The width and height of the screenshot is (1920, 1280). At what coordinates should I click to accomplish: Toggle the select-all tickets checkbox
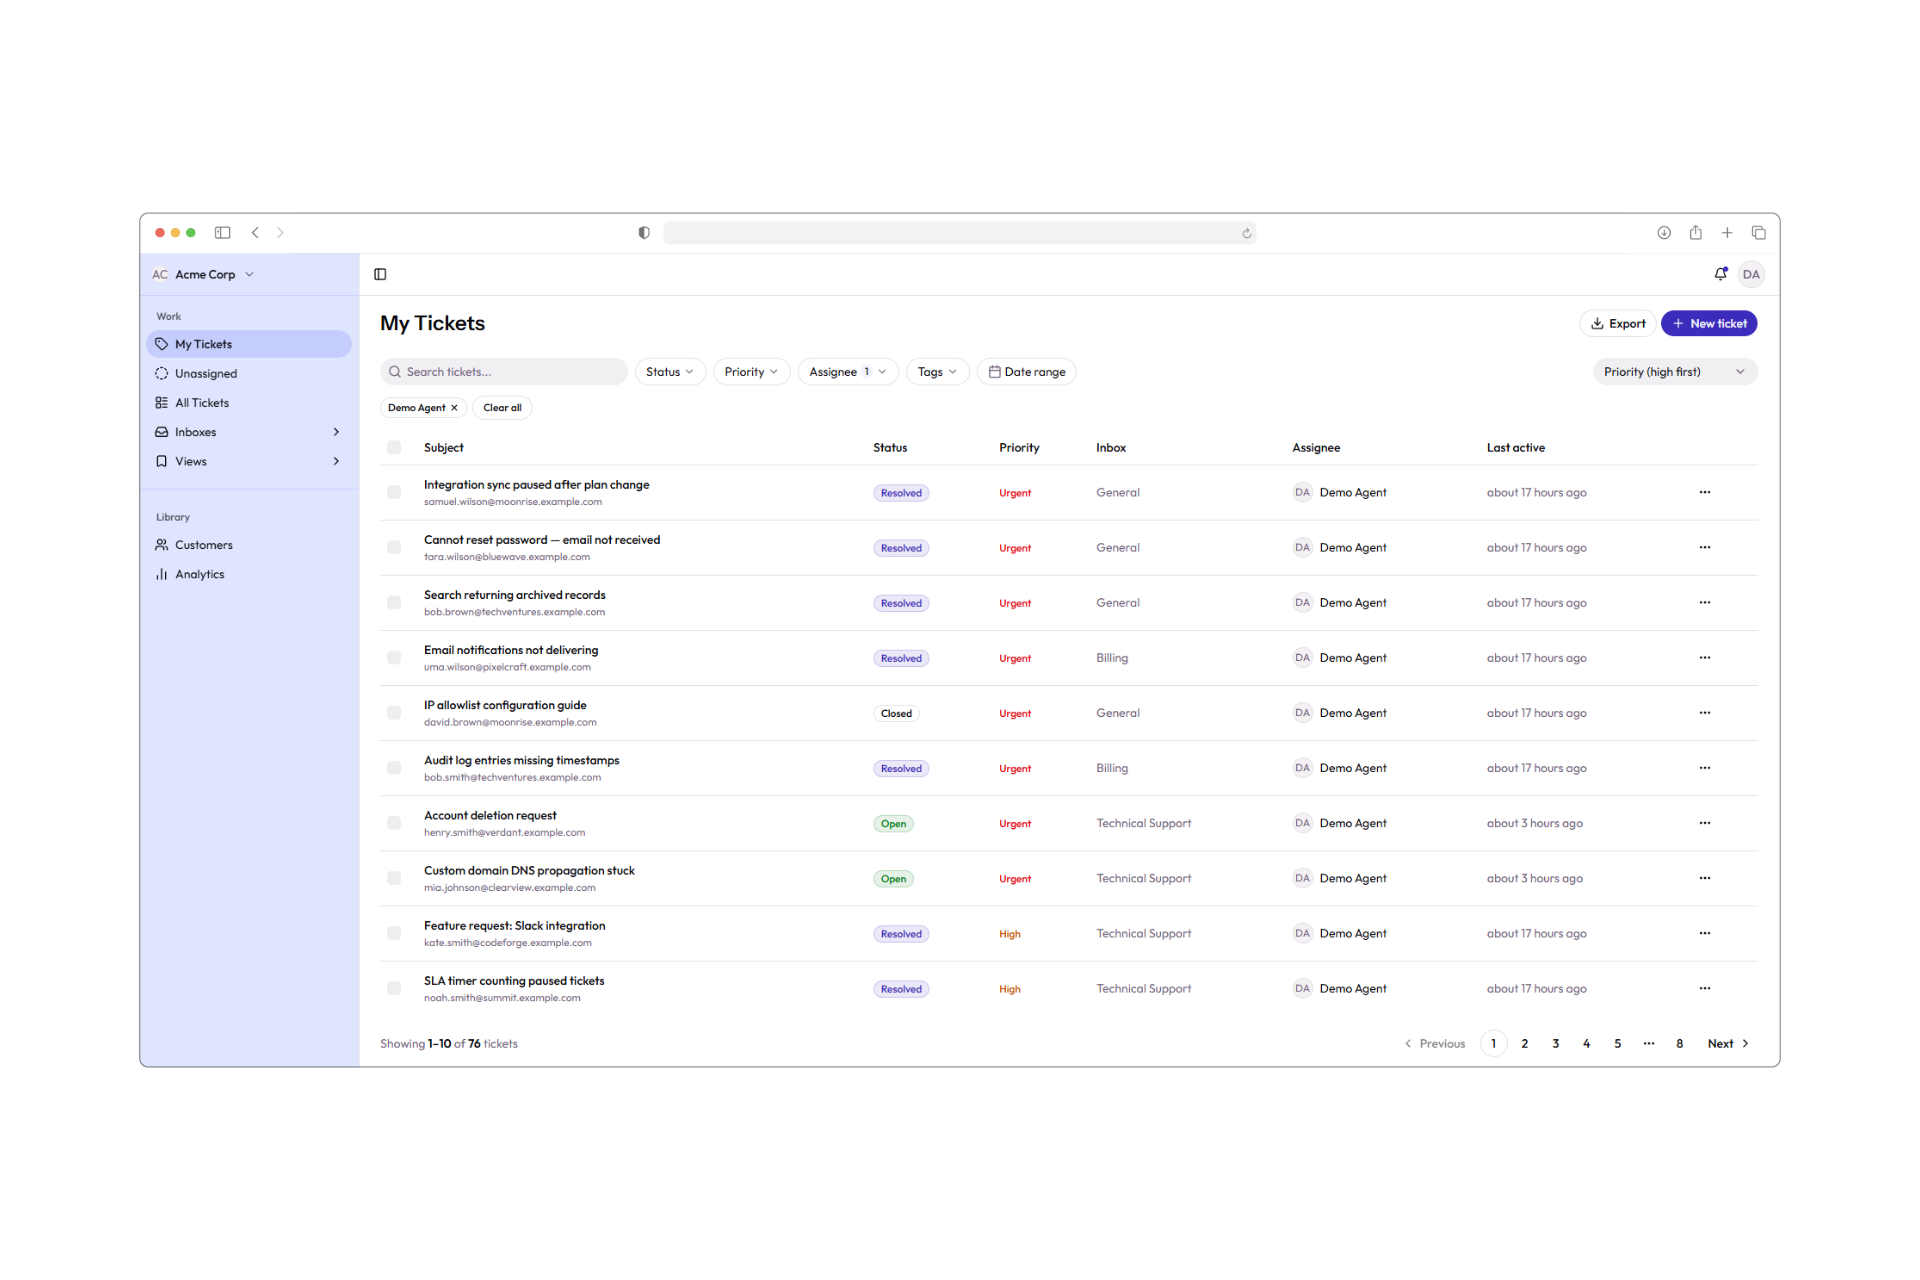point(394,448)
